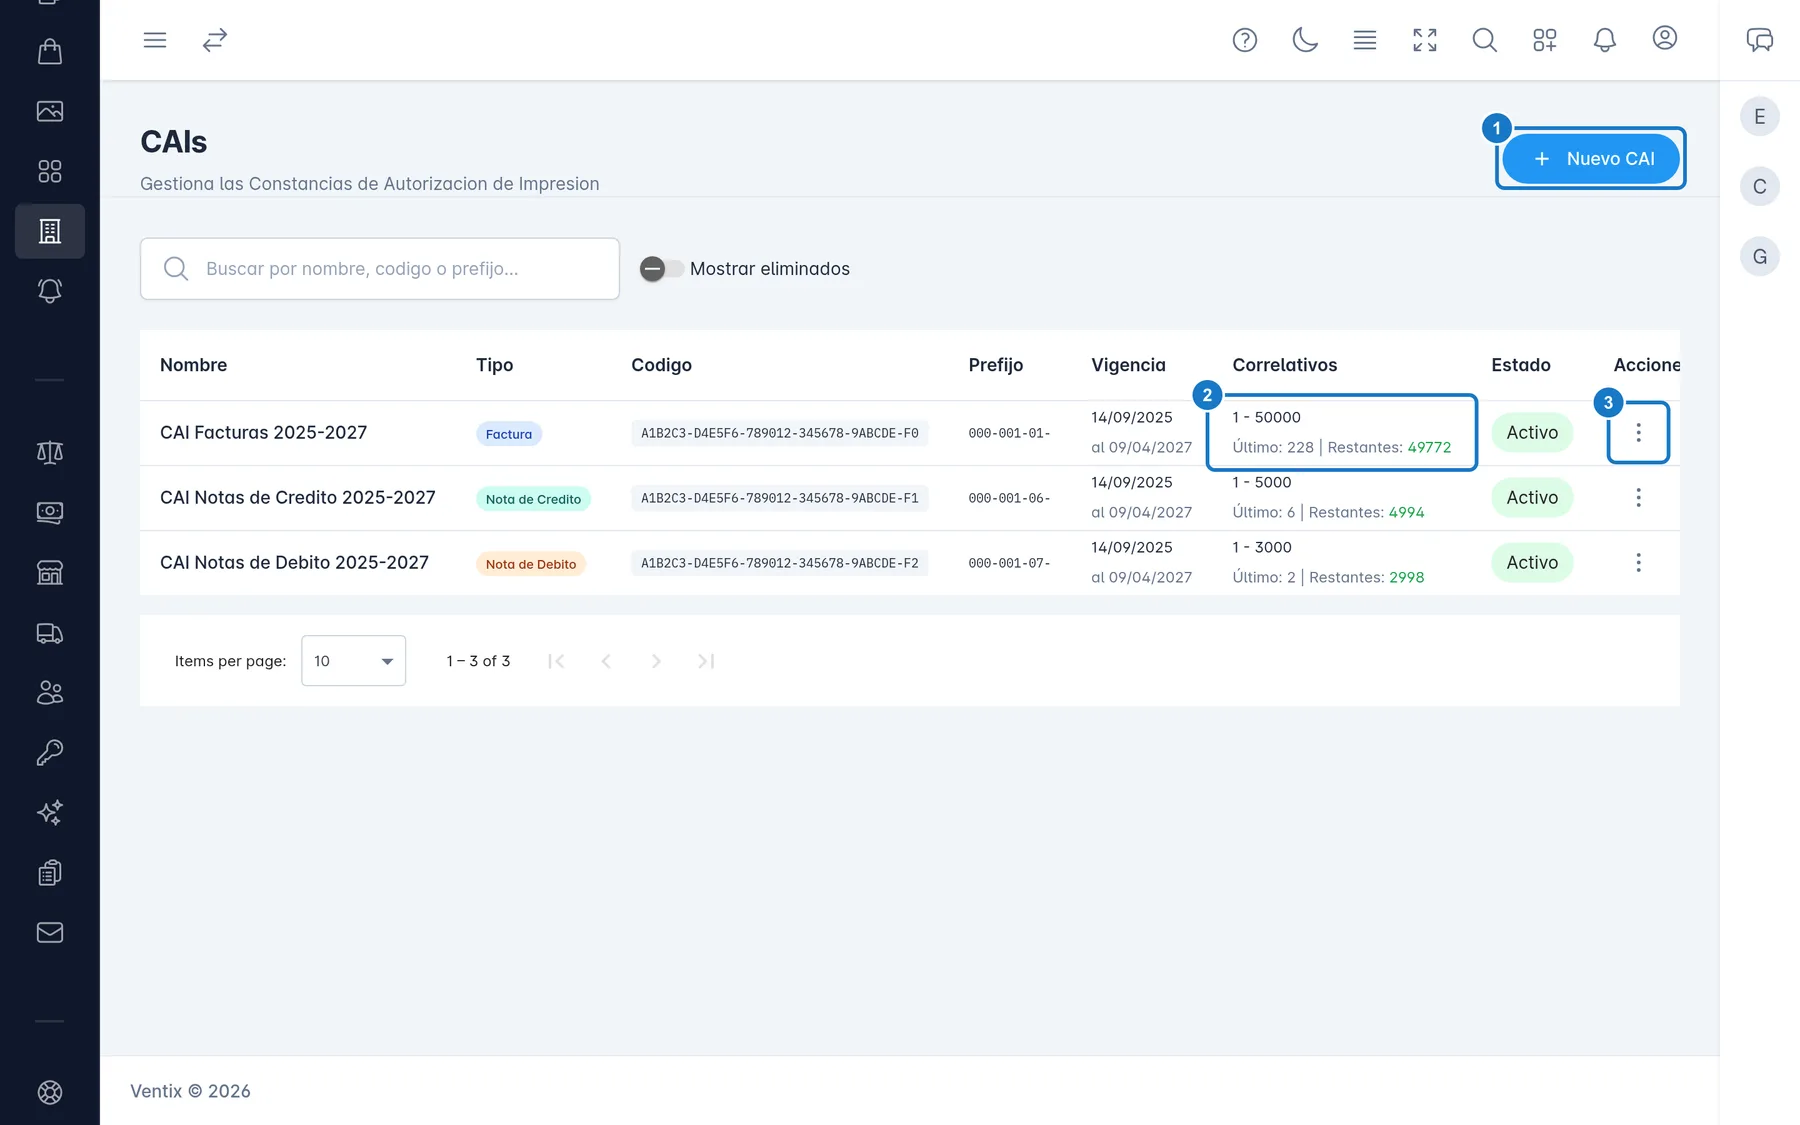The height and width of the screenshot is (1125, 1800).
Task: Select avatar C in right panel
Action: (1760, 187)
